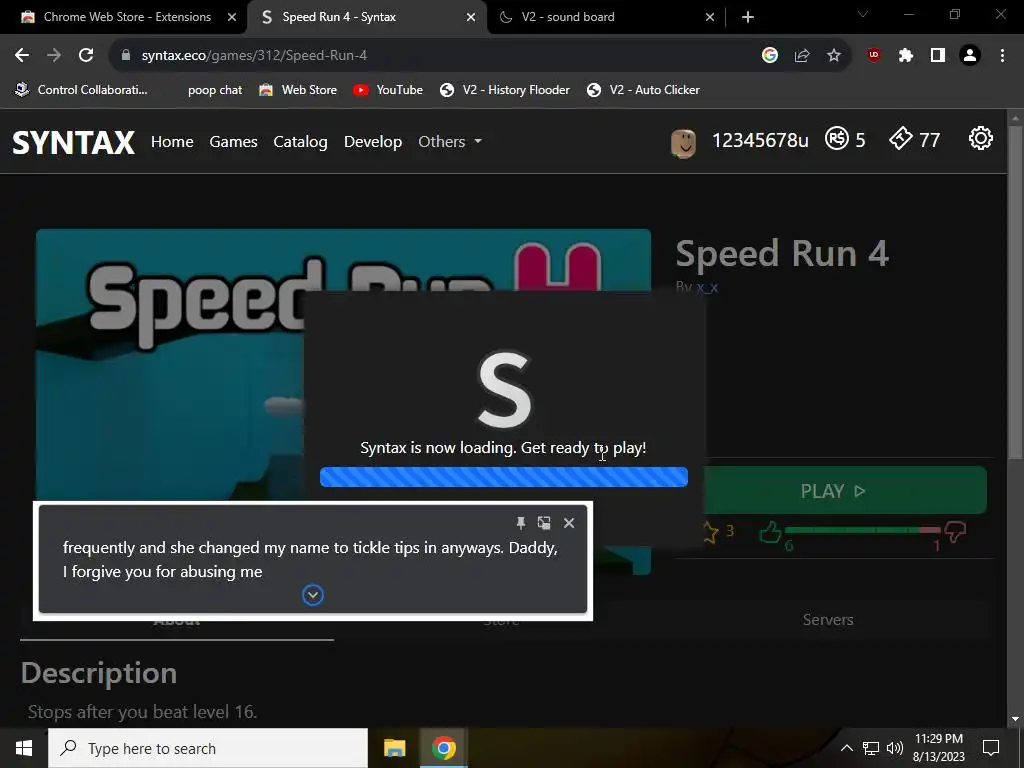Toggle the Chrome side panel icon
The image size is (1024, 768).
(x=938, y=56)
